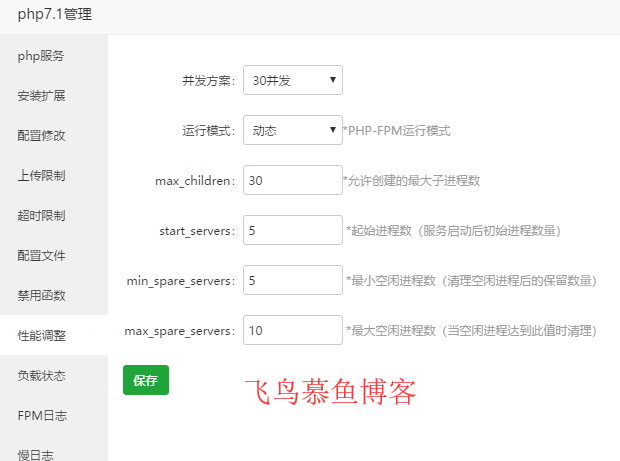Open the FPM日志 tab

[x=41, y=416]
